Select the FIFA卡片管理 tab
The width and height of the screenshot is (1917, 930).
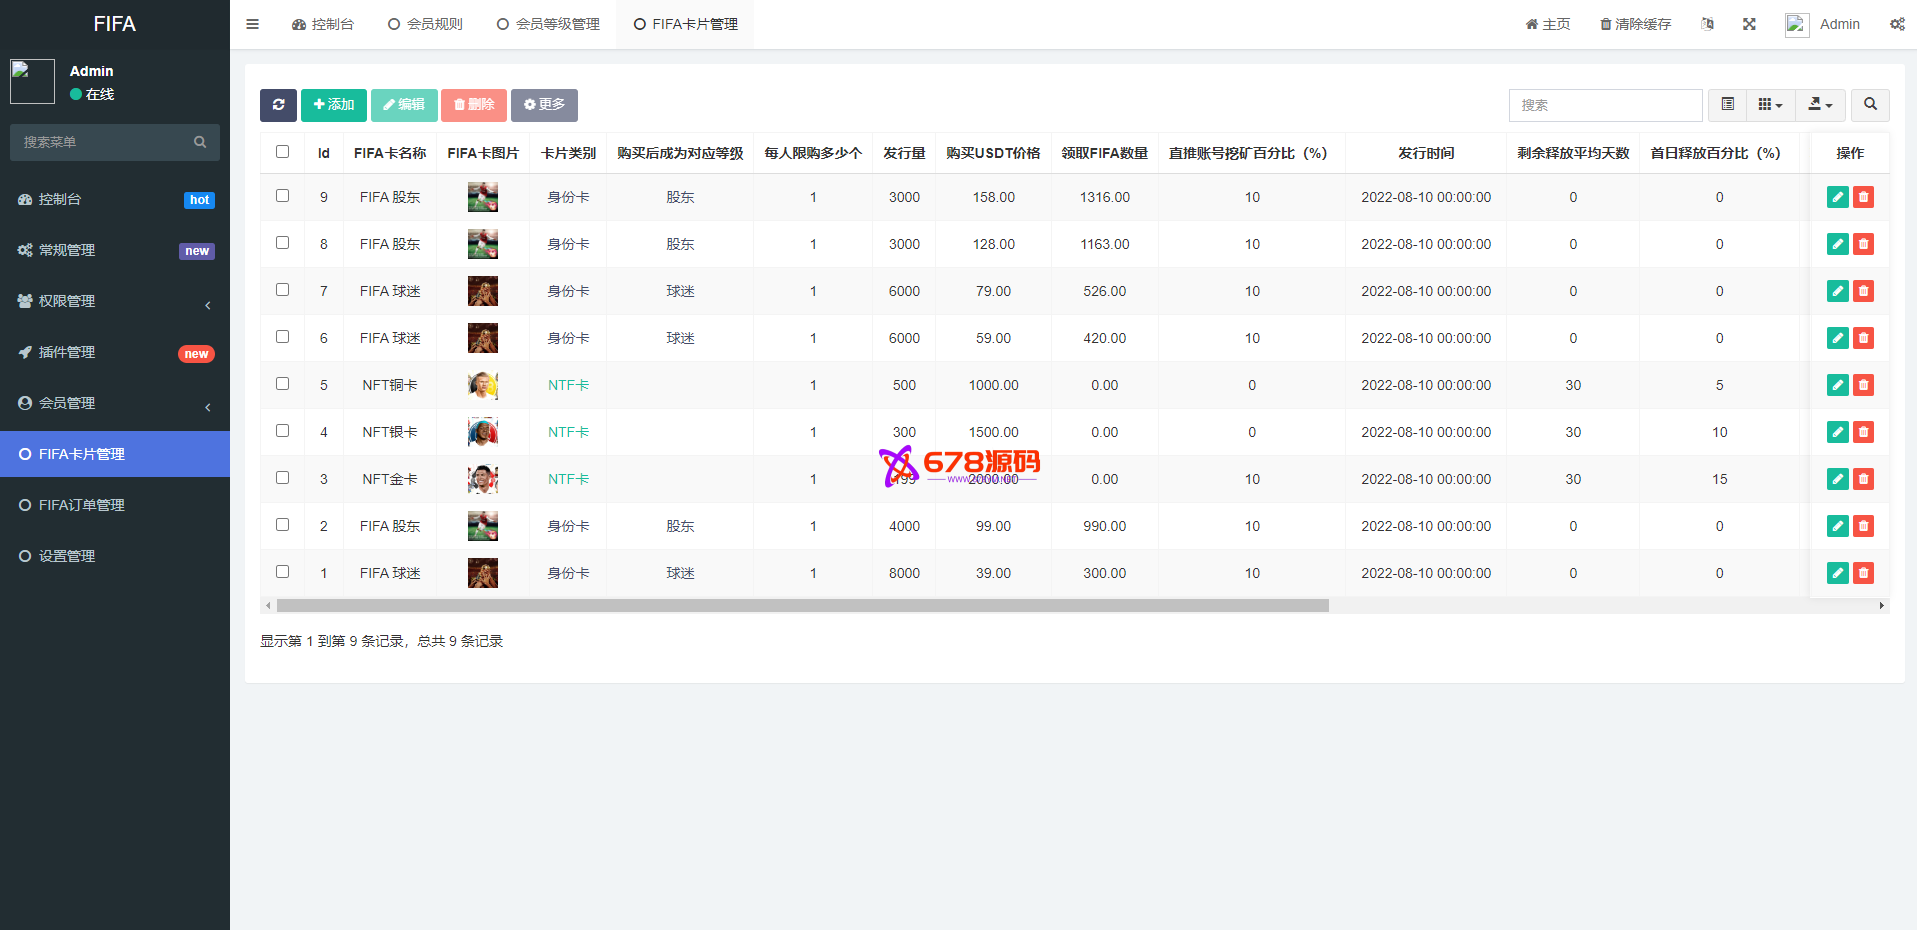pos(685,24)
